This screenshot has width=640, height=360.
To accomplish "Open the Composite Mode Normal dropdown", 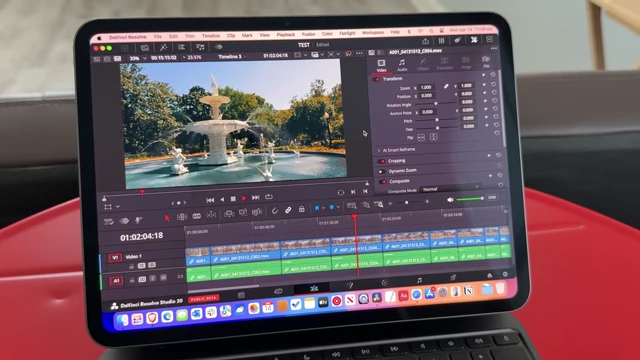I will point(451,188).
